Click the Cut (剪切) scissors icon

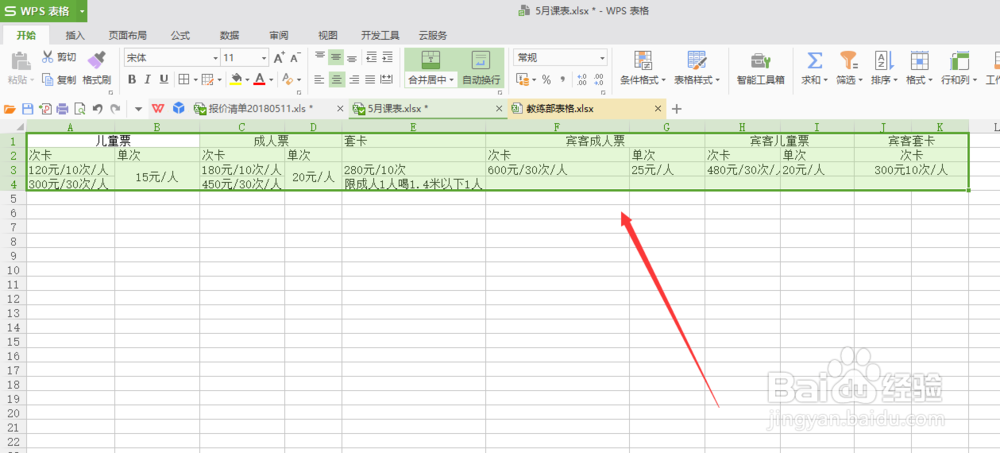48,57
